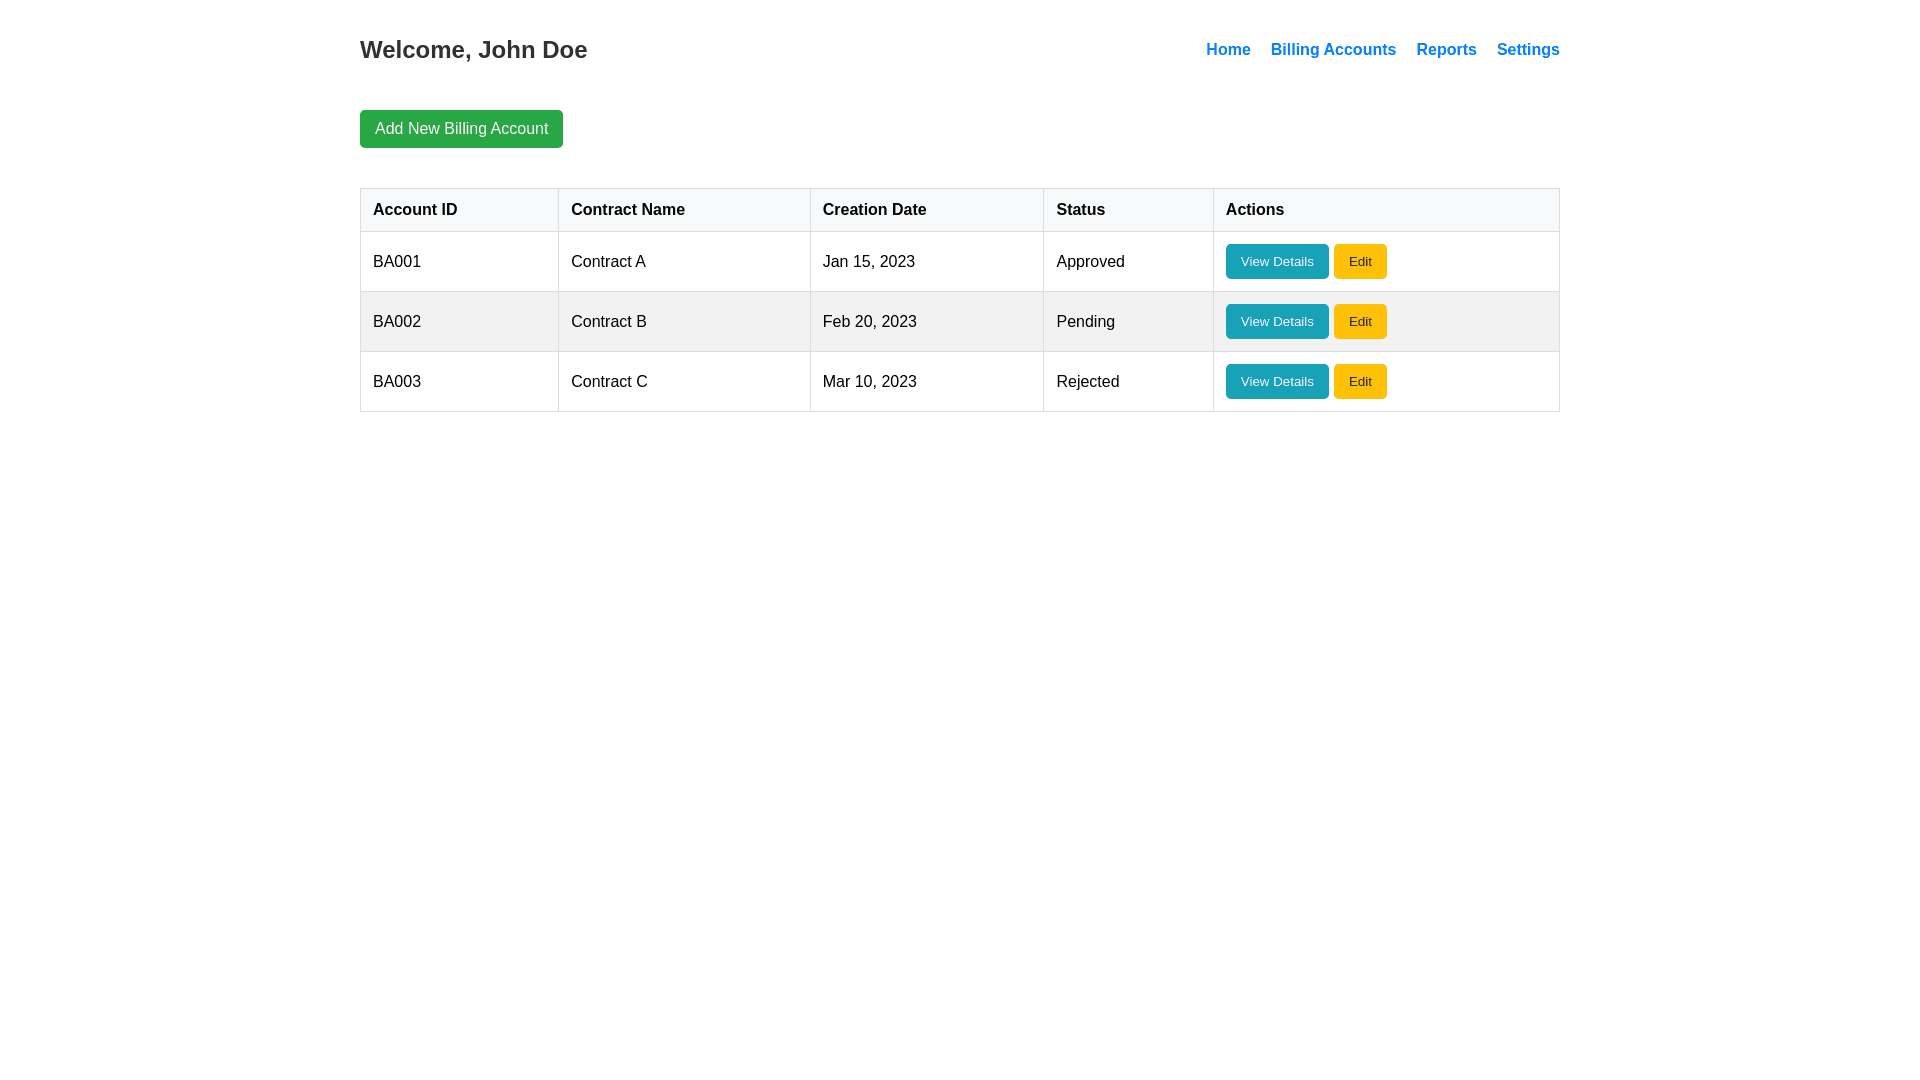Open the Home navigation link
The image size is (1920, 1080).
coord(1227,50)
